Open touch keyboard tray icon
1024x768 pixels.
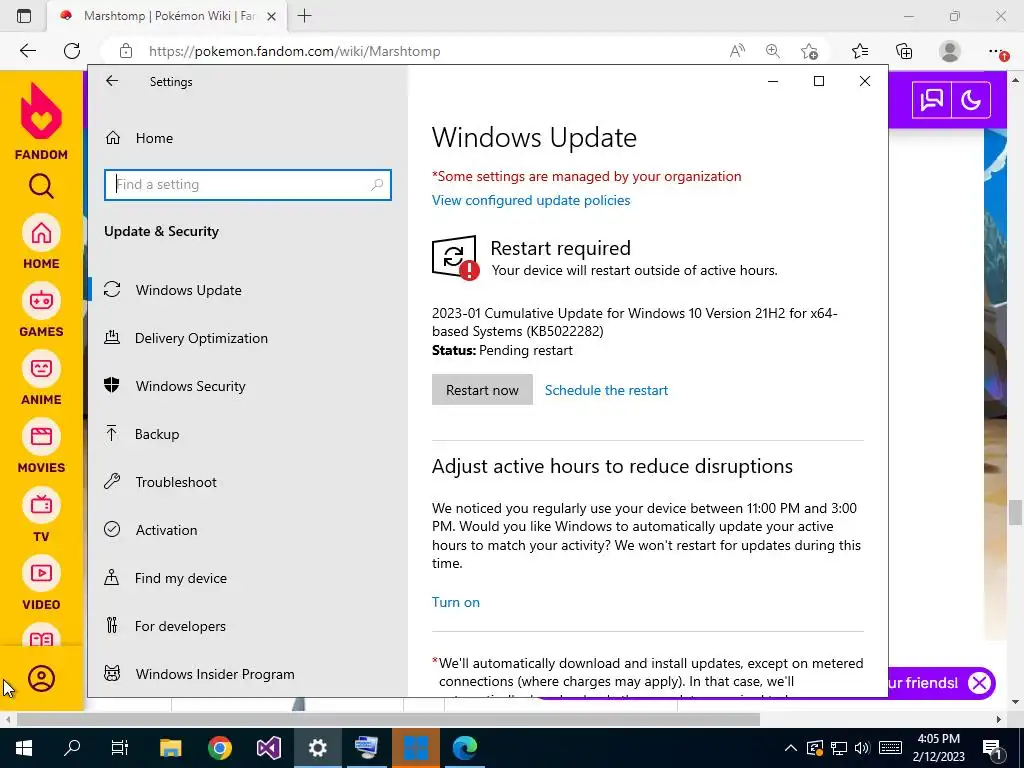pyautogui.click(x=890, y=748)
